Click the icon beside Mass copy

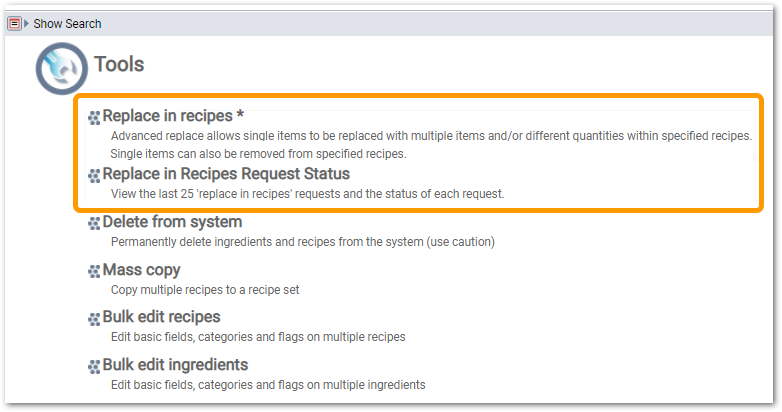coord(94,271)
